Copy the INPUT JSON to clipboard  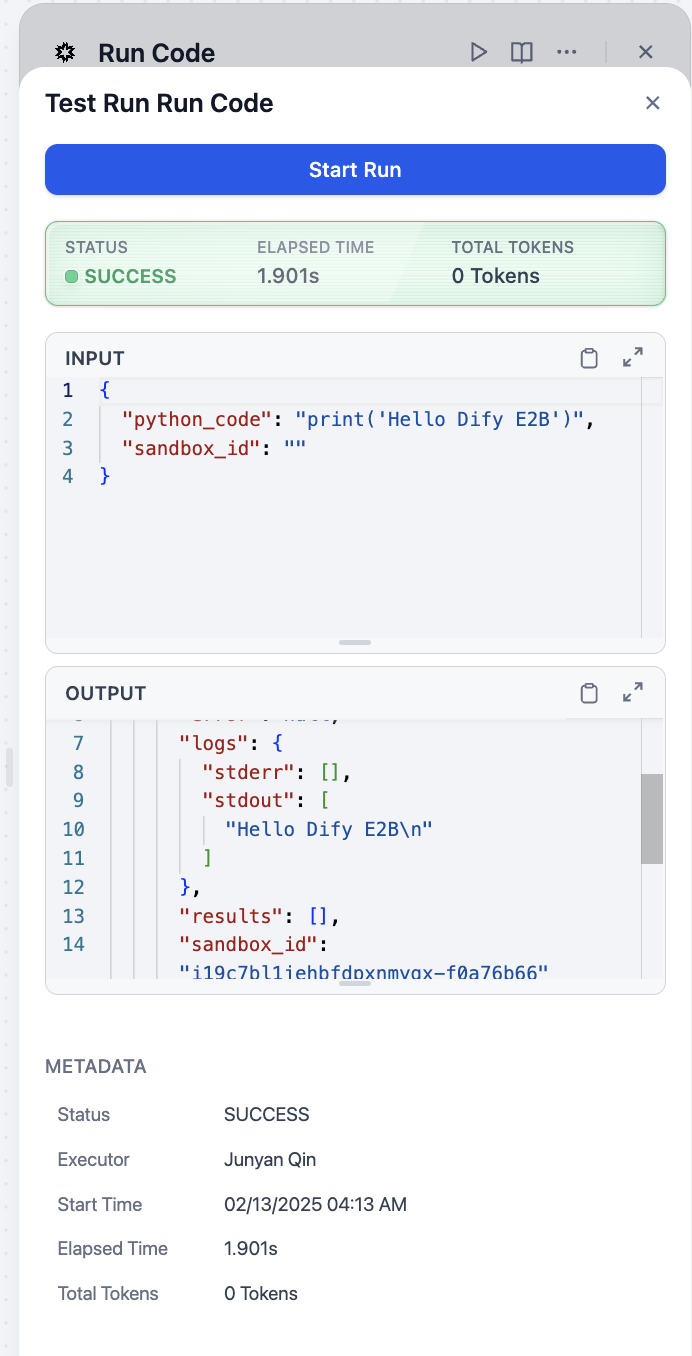coord(589,358)
